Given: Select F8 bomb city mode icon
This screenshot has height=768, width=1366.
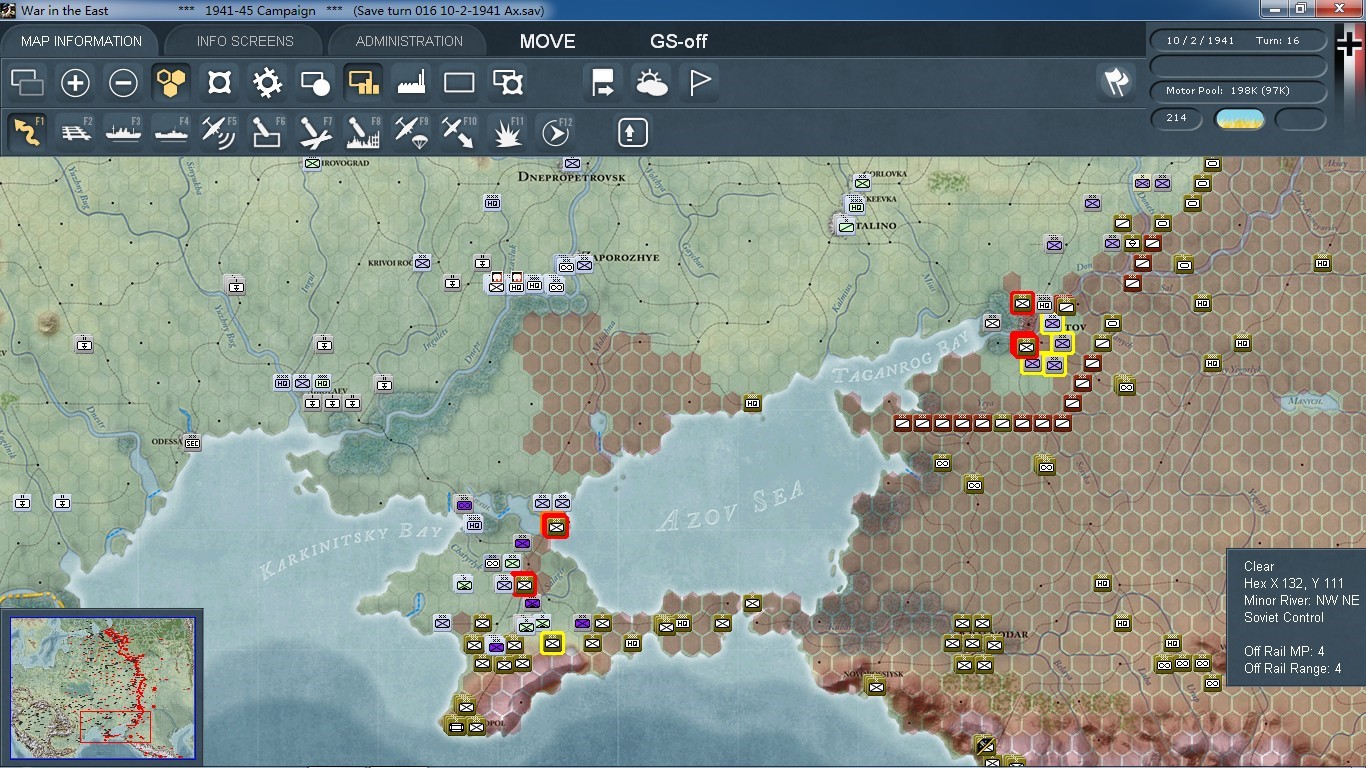Looking at the screenshot, I should (363, 132).
